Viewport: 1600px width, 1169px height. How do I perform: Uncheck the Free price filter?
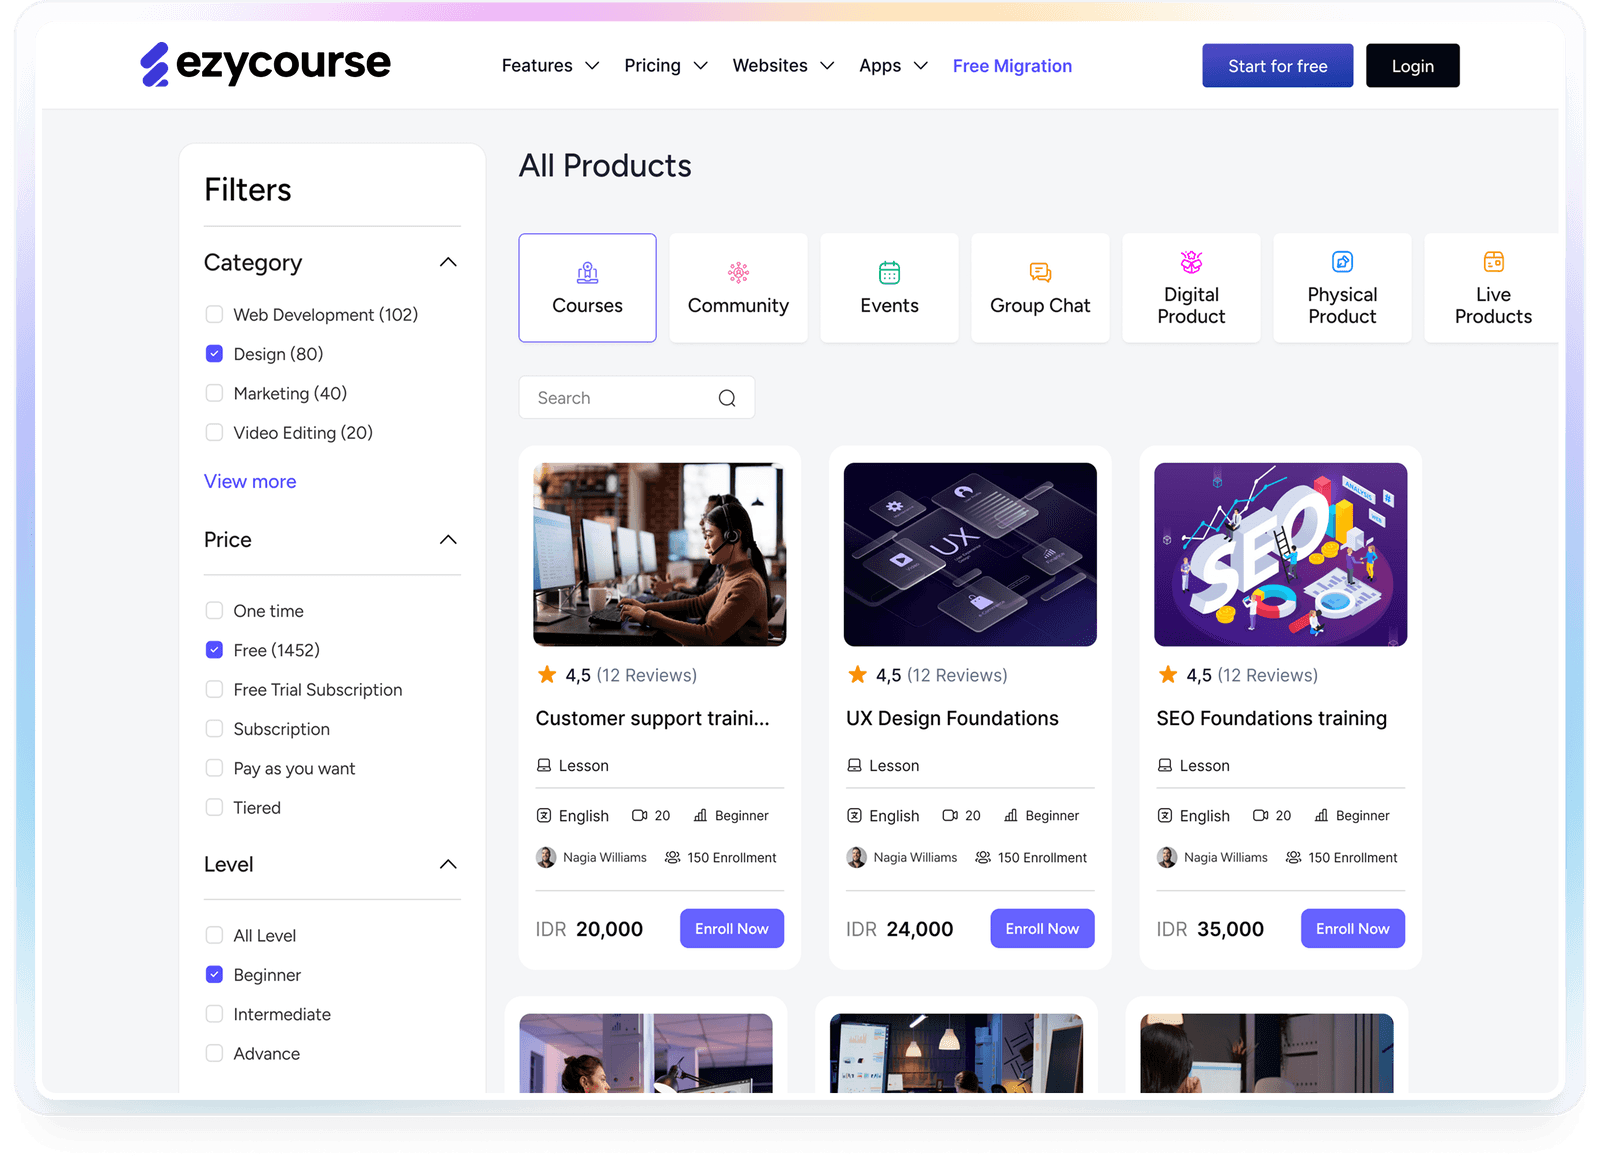point(214,650)
